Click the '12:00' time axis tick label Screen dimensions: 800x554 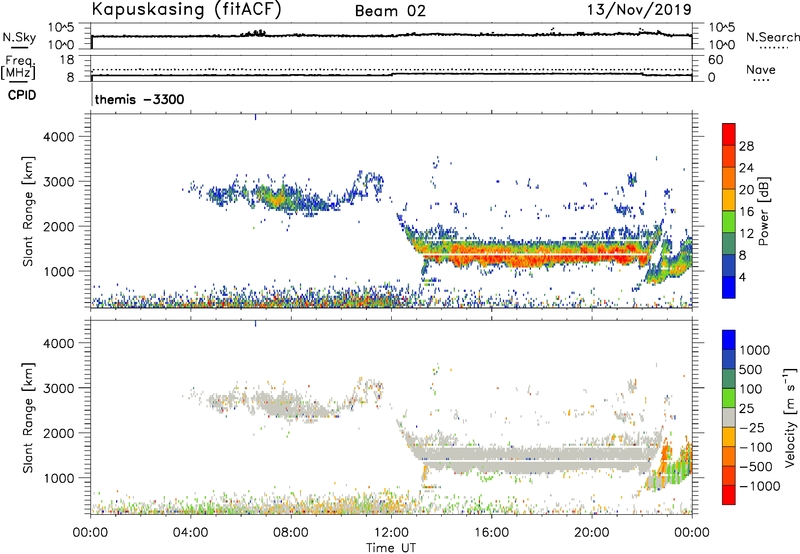point(391,533)
